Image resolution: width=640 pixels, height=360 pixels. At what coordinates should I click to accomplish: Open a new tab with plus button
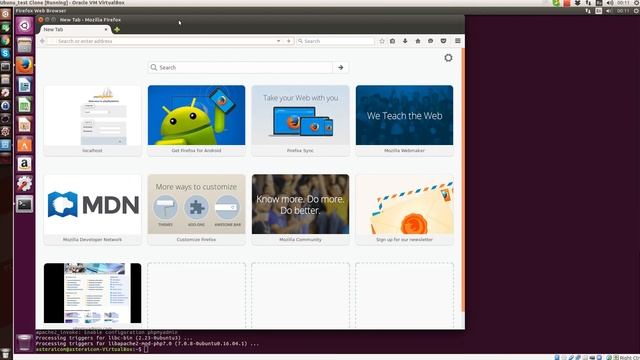pos(117,29)
